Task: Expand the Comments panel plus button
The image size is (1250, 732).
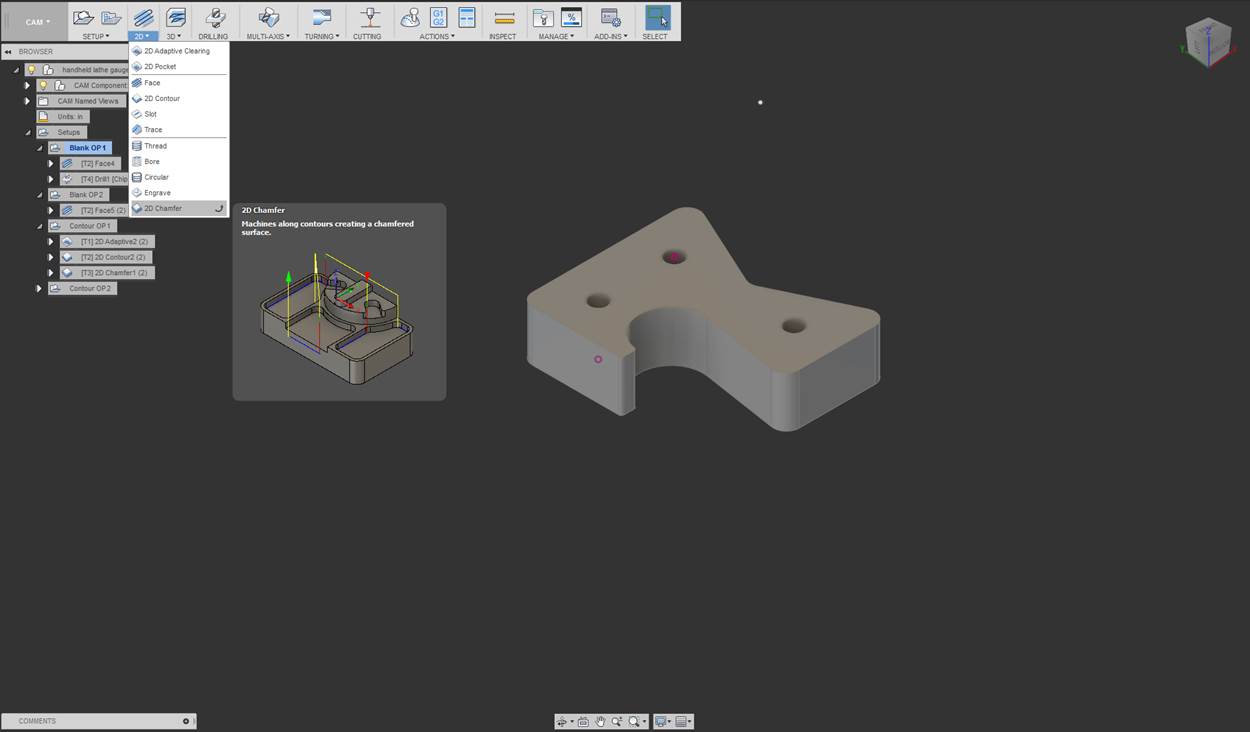Action: pos(186,721)
